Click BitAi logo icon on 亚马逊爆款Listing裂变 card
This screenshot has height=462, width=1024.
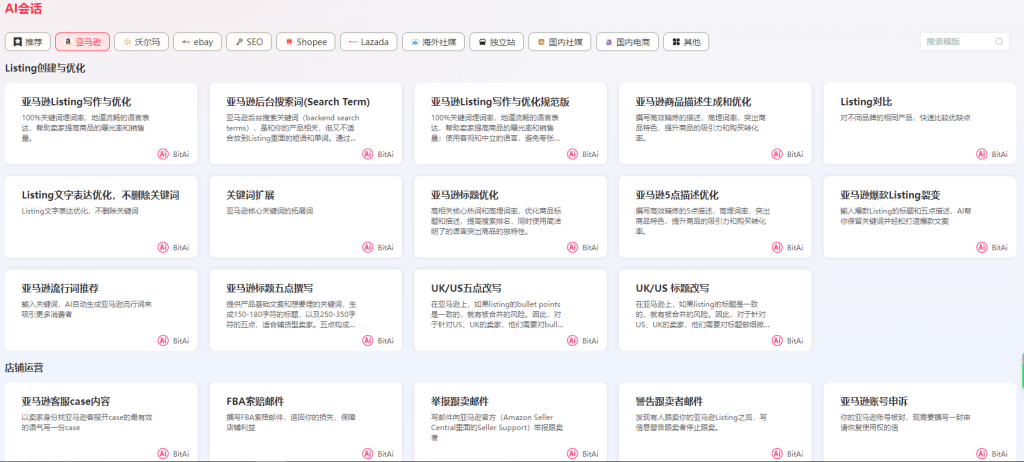980,247
